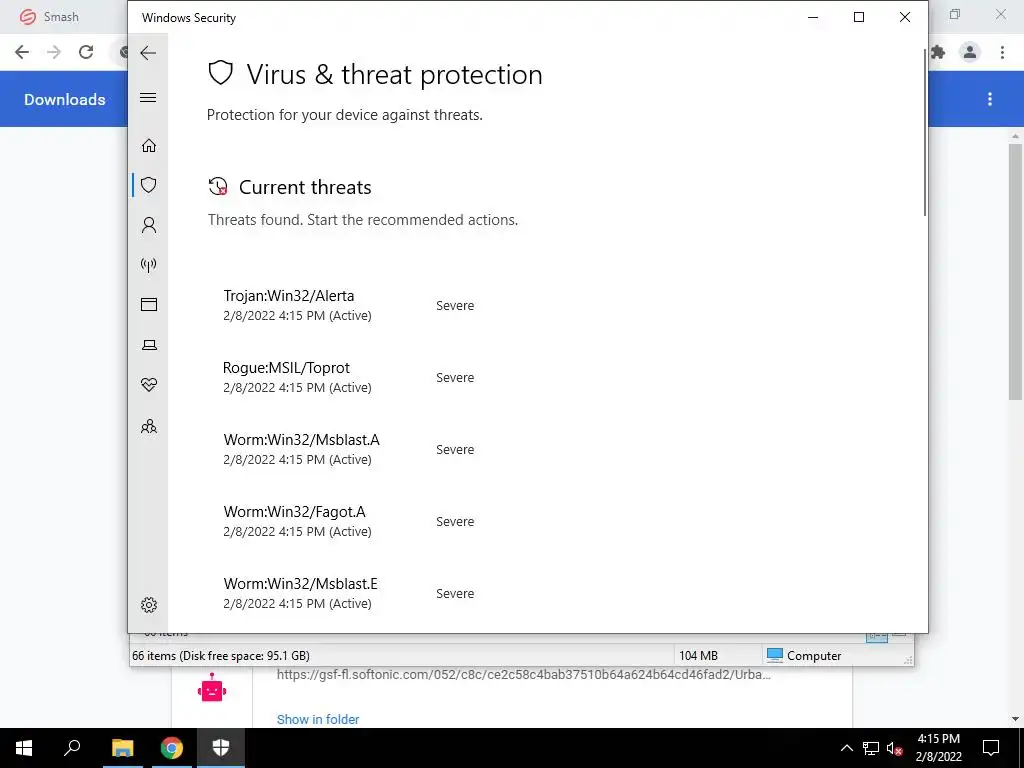Screen dimensions: 1024x768
Task: Click 104 MB status bar entry
Action: tap(698, 656)
